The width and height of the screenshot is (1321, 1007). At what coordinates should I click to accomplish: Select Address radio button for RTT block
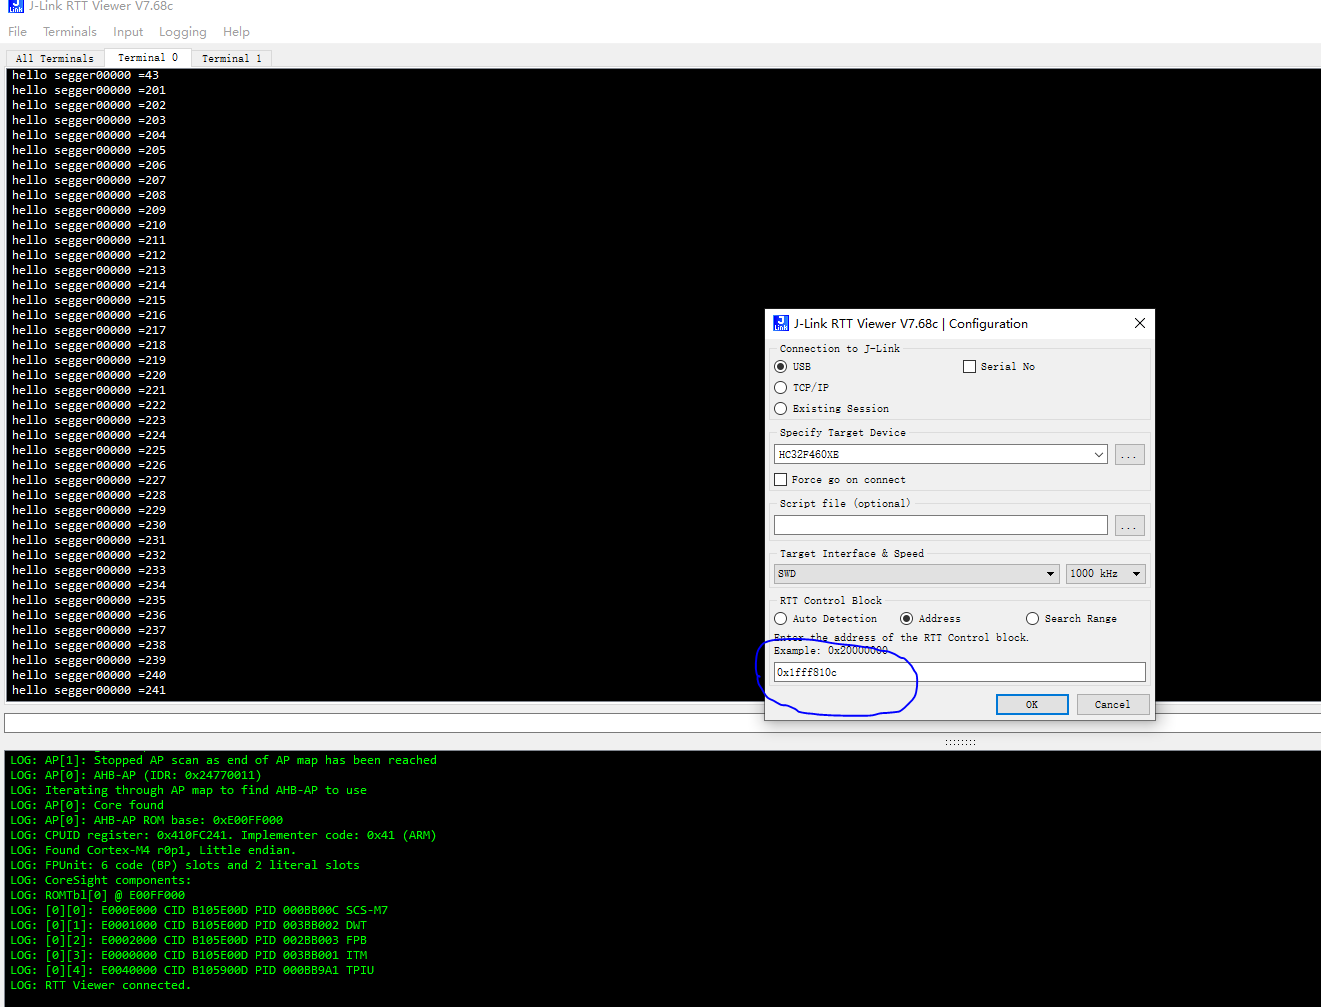click(x=906, y=618)
